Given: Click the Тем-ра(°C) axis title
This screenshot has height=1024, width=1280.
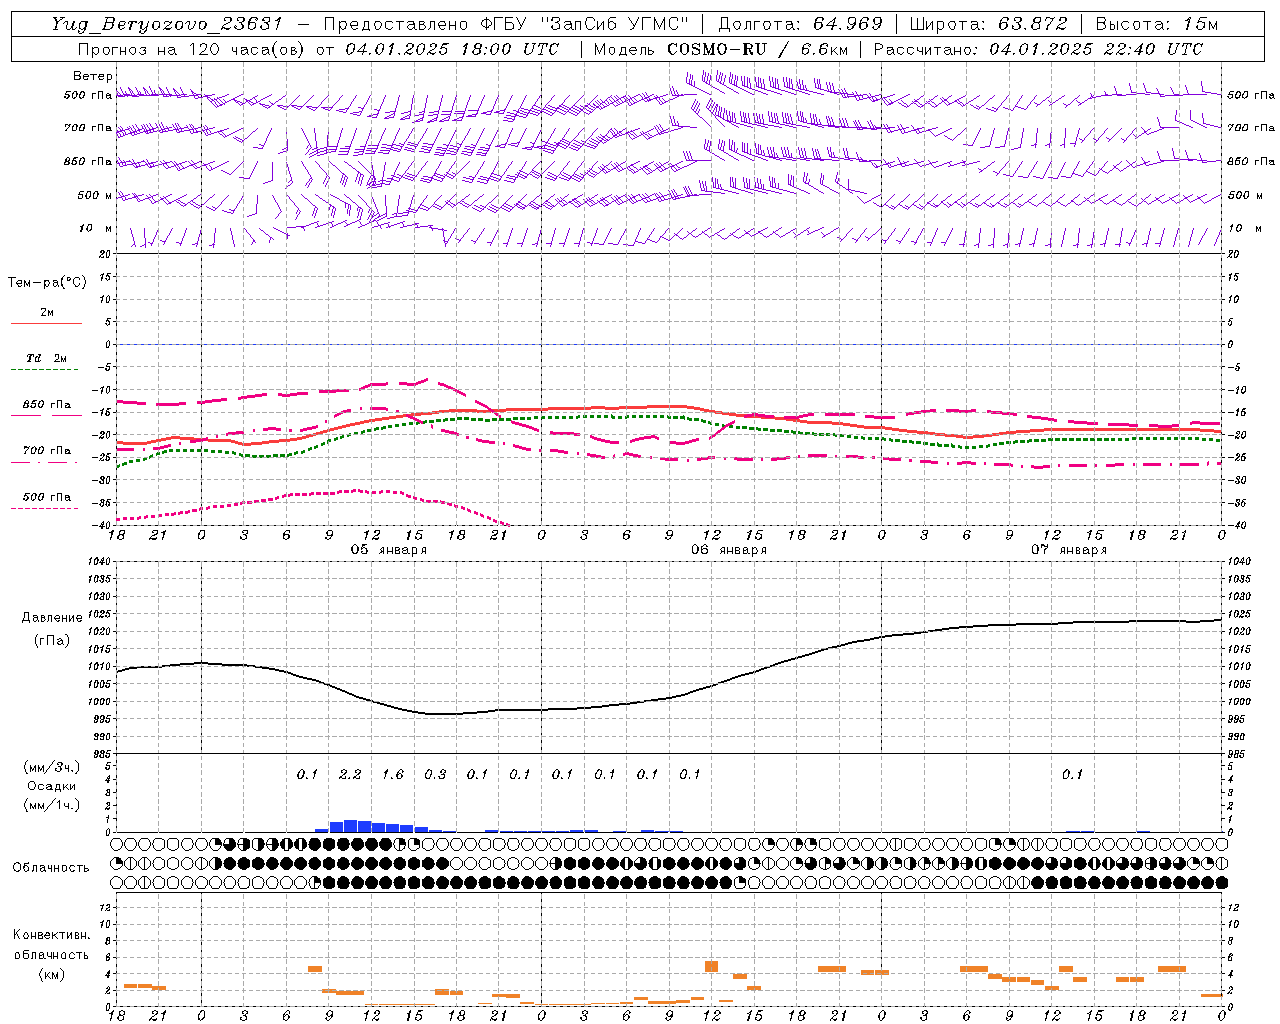Looking at the screenshot, I should [47, 283].
